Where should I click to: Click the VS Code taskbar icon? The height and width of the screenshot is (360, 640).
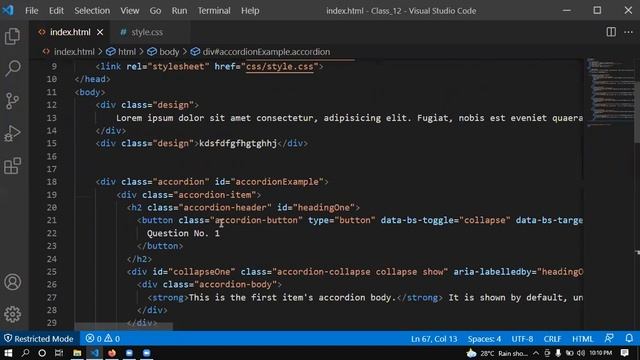tap(95, 353)
